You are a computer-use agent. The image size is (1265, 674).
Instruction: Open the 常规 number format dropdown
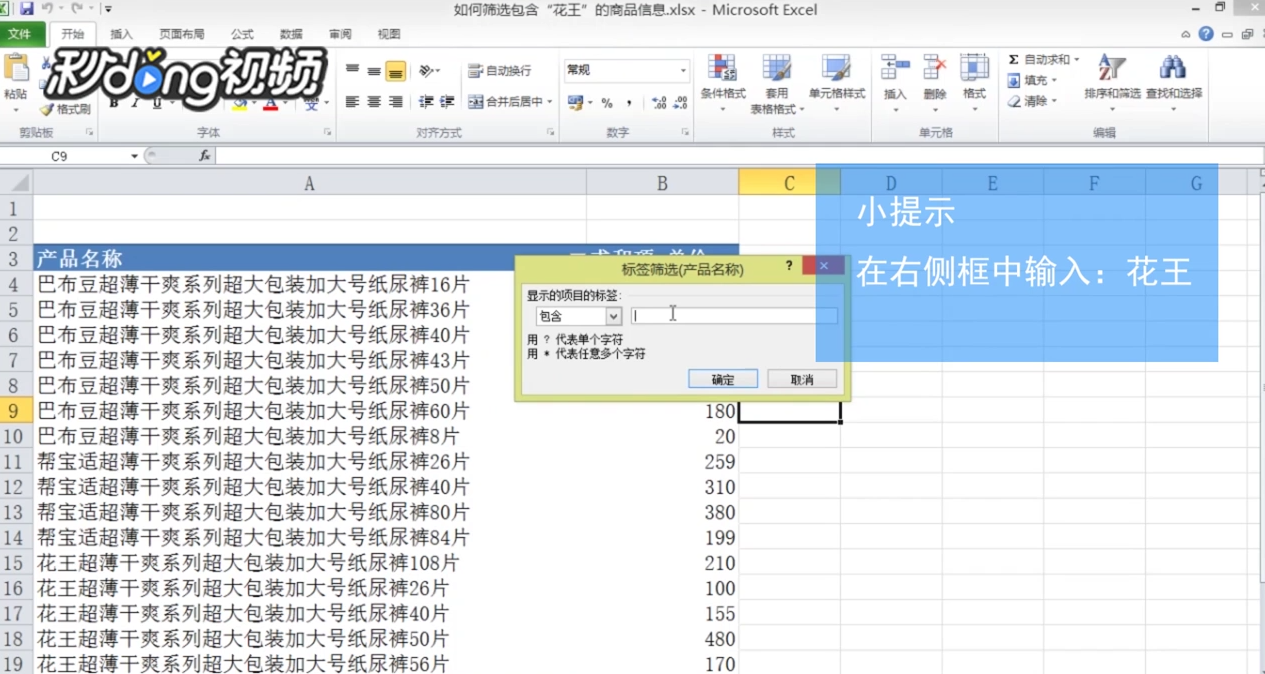tap(684, 70)
